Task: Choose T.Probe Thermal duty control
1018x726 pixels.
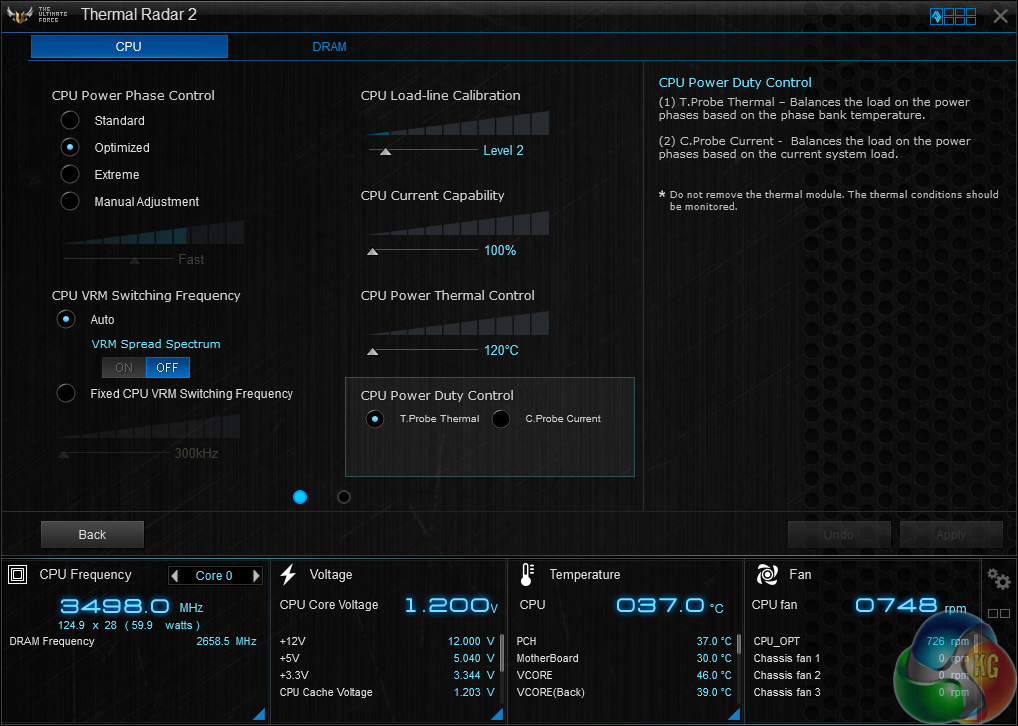Action: coord(375,419)
